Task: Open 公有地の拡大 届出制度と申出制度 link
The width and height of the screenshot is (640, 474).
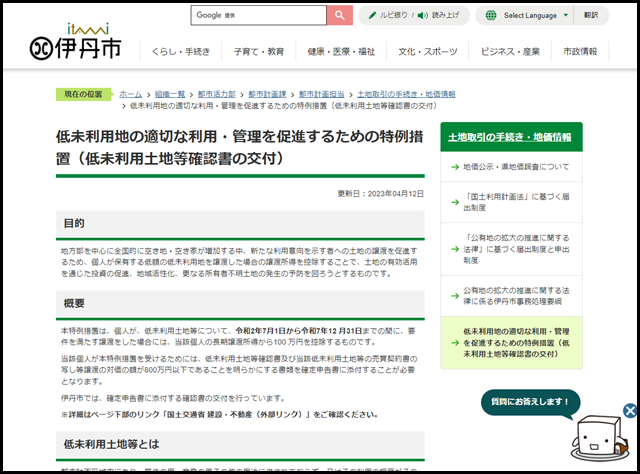Action: pyautogui.click(x=516, y=249)
